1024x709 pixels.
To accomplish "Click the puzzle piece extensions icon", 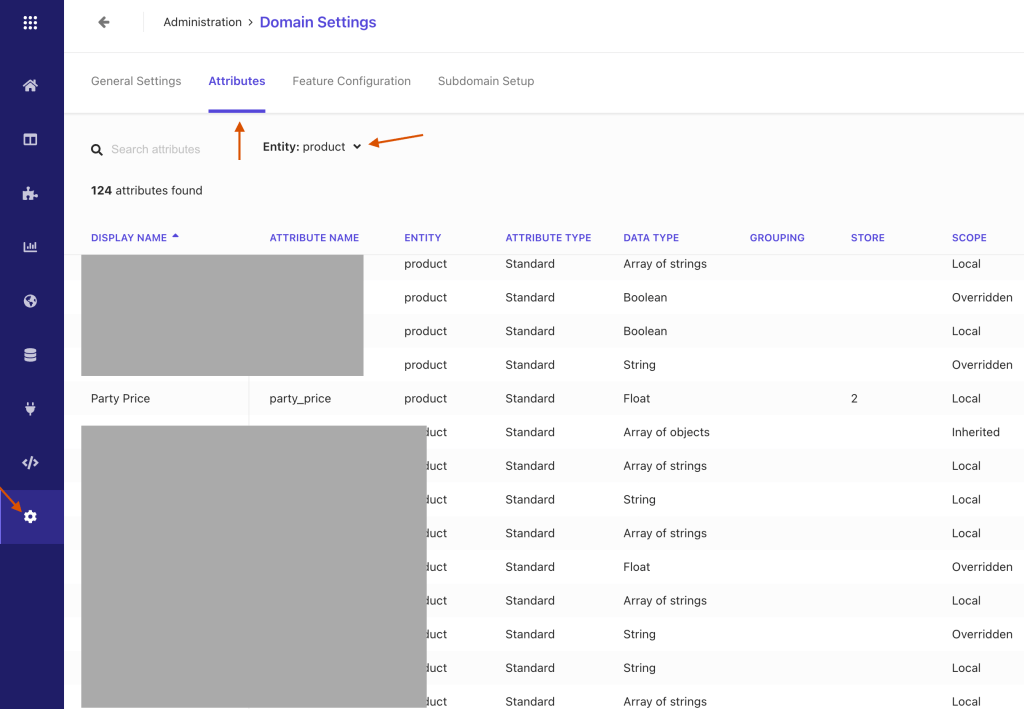I will pyautogui.click(x=30, y=194).
